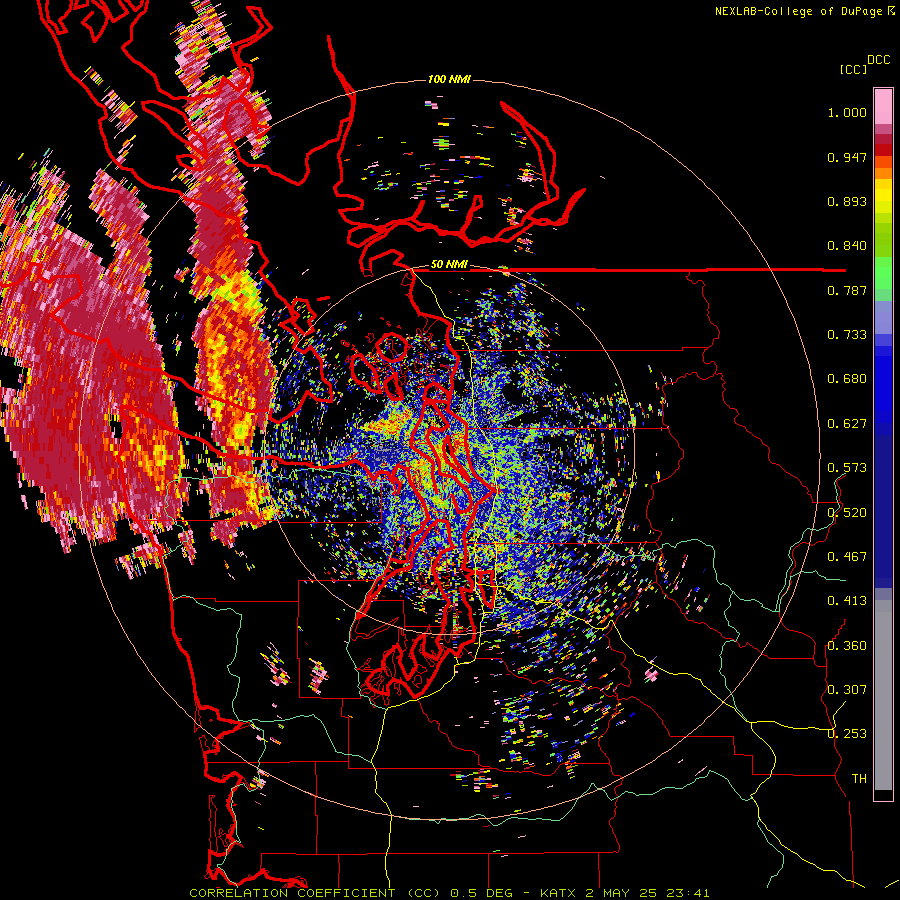Click the CORRELATION COEFFICIENT (CC) caption text
The width and height of the screenshot is (900, 900).
click(315, 893)
